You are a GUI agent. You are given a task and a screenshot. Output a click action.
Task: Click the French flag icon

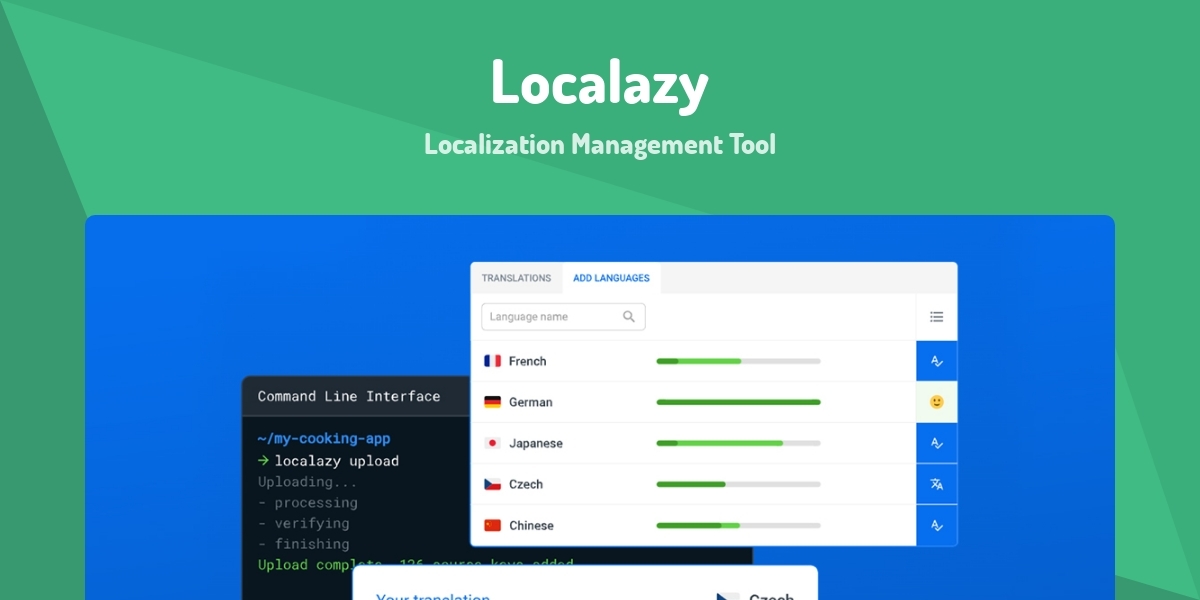[492, 361]
